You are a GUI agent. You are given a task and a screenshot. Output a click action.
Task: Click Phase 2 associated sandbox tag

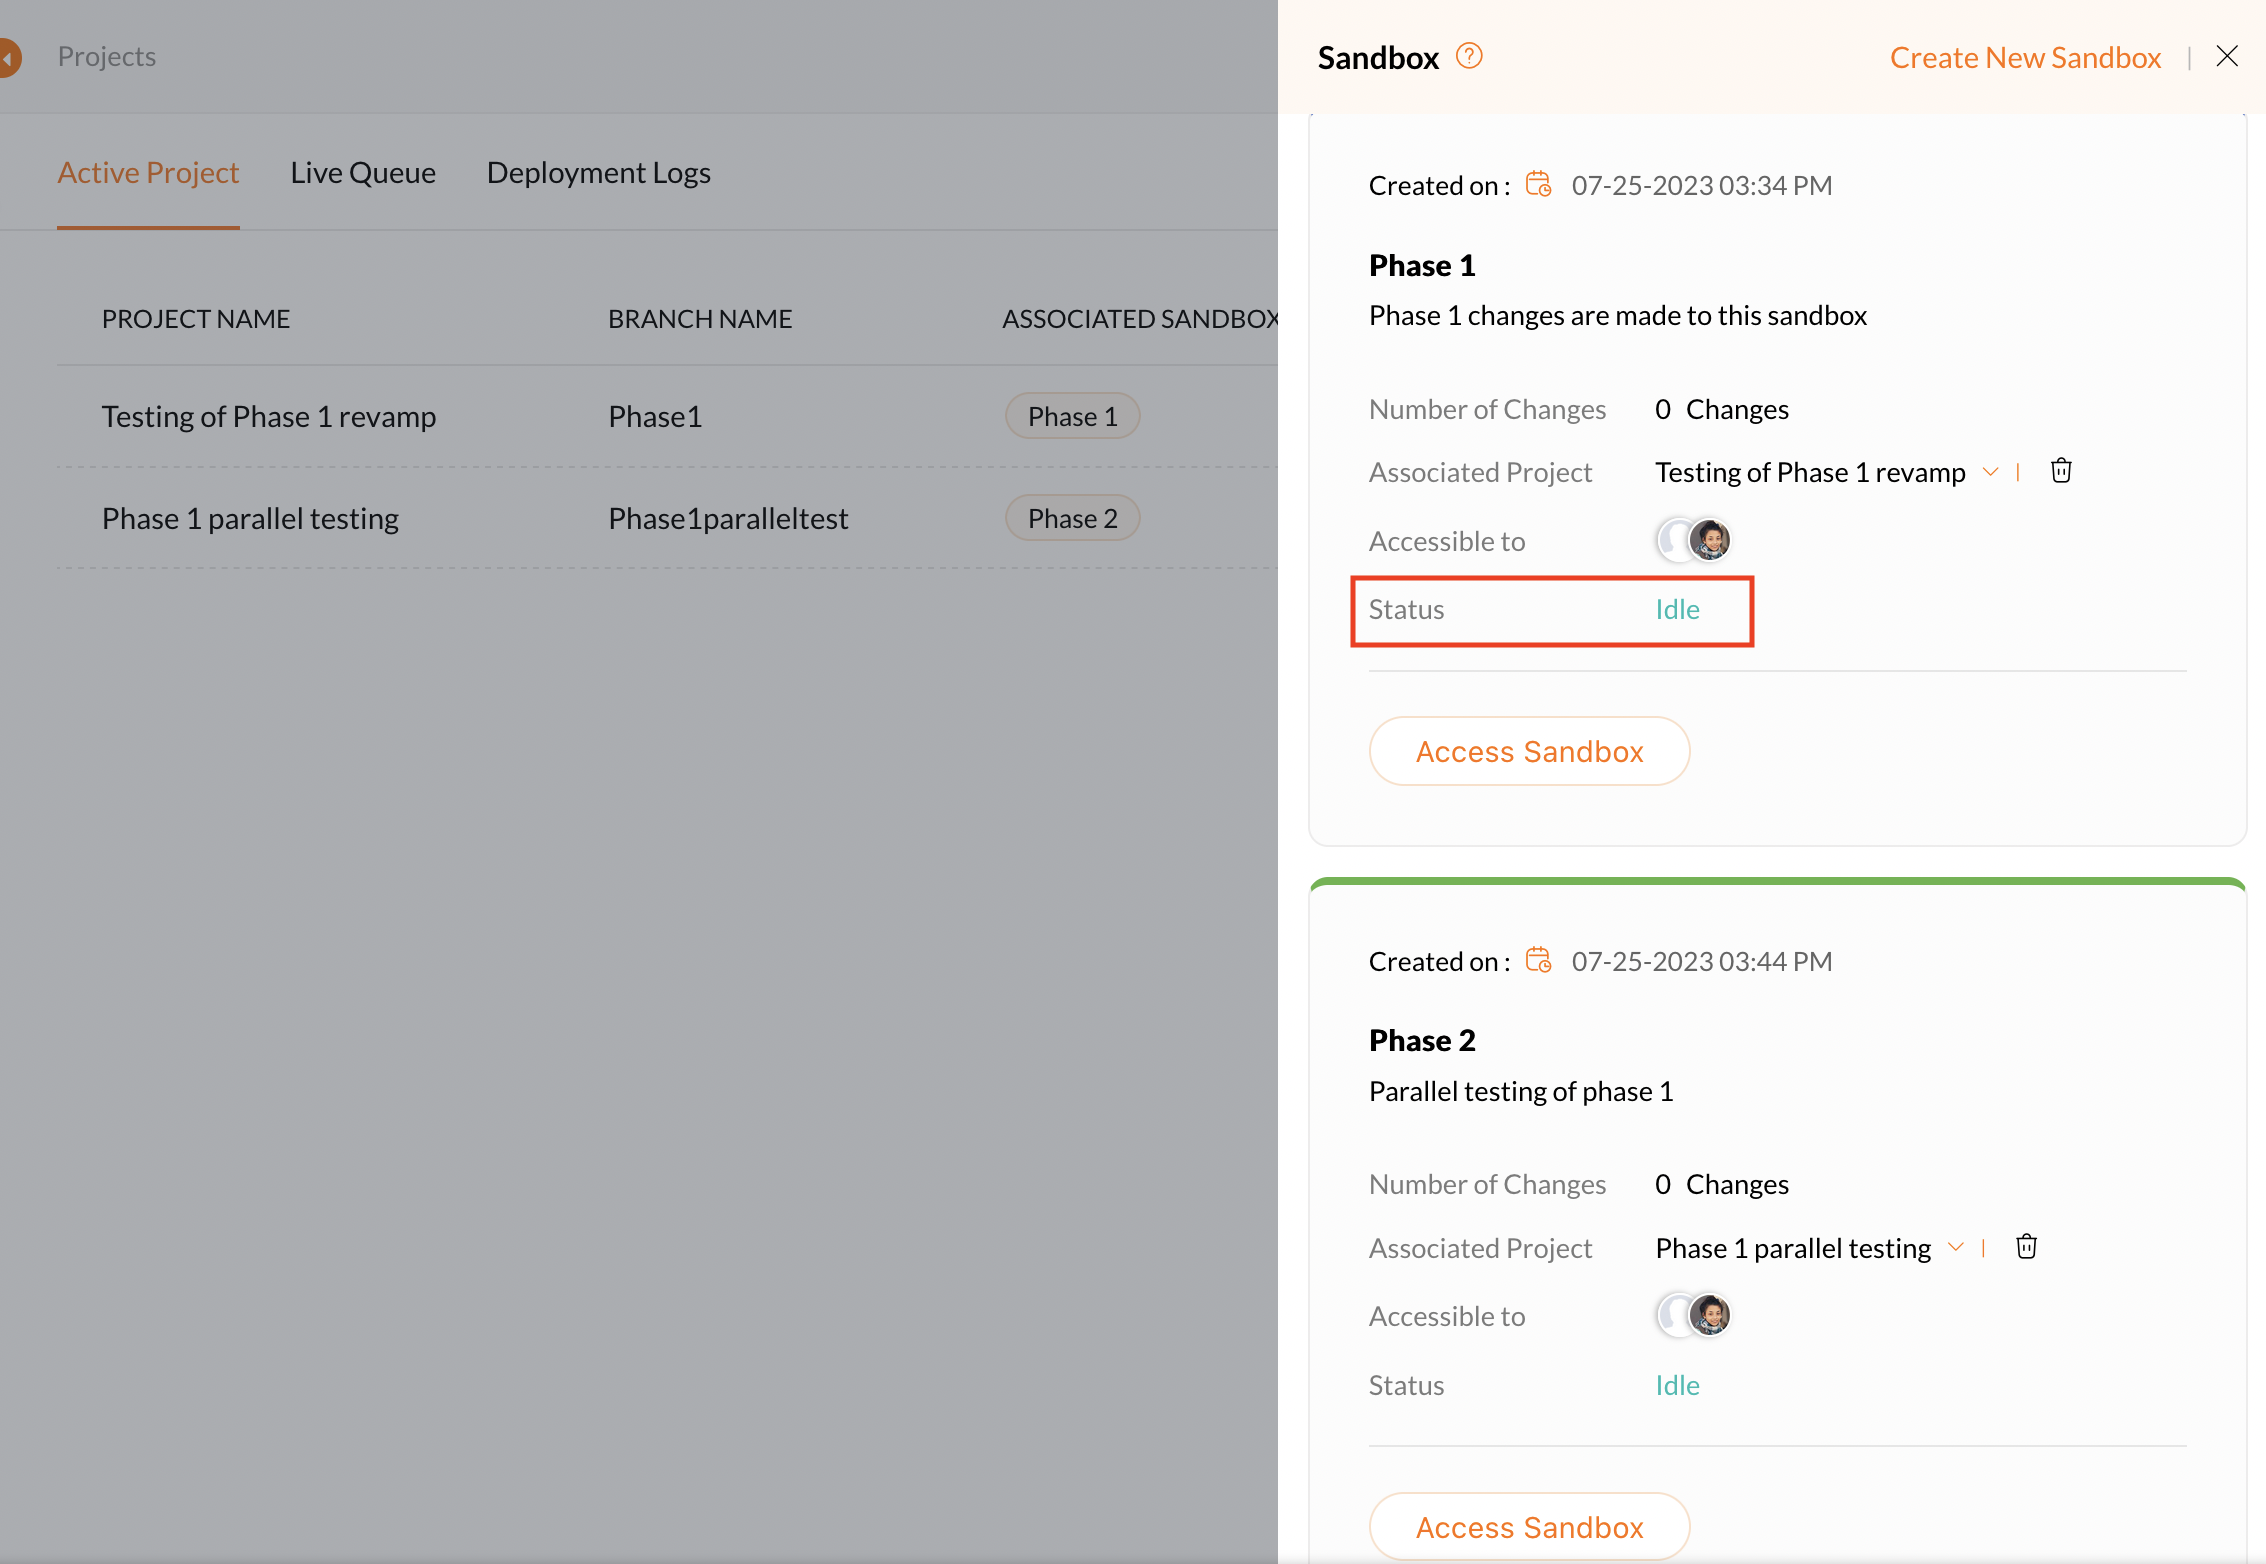click(x=1072, y=518)
